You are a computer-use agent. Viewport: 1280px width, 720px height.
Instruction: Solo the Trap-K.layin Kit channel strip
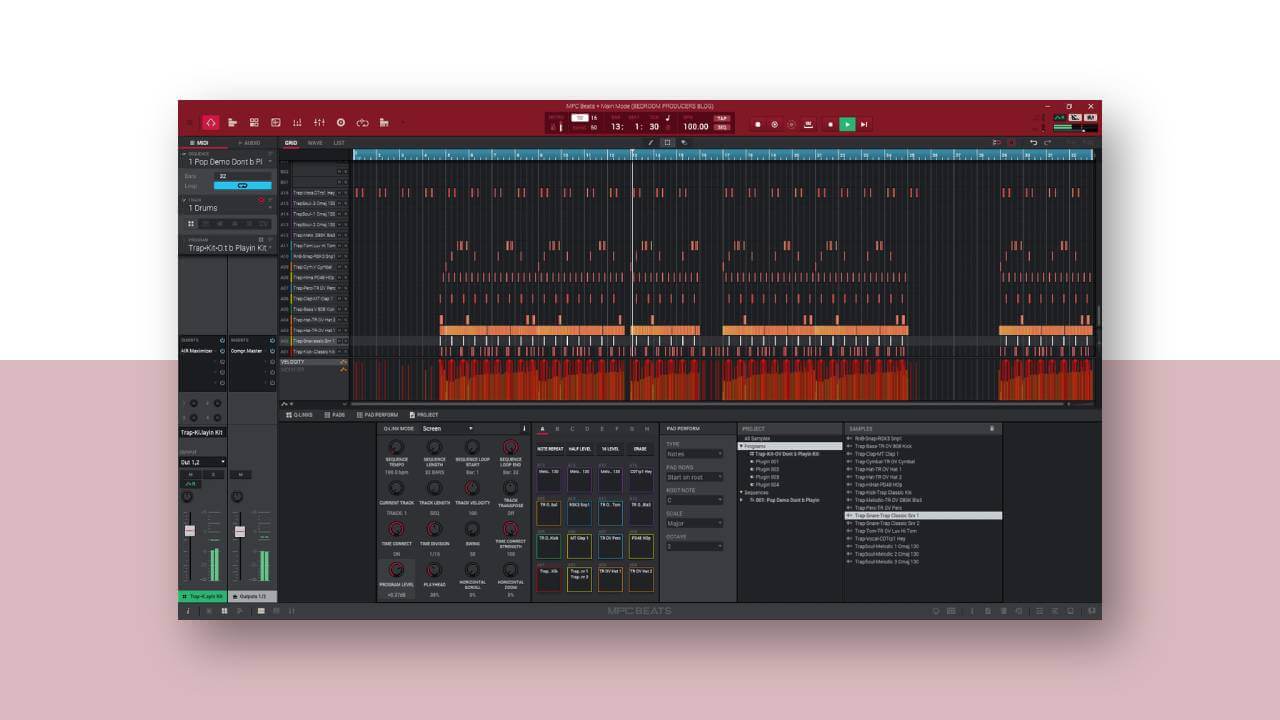click(x=212, y=475)
